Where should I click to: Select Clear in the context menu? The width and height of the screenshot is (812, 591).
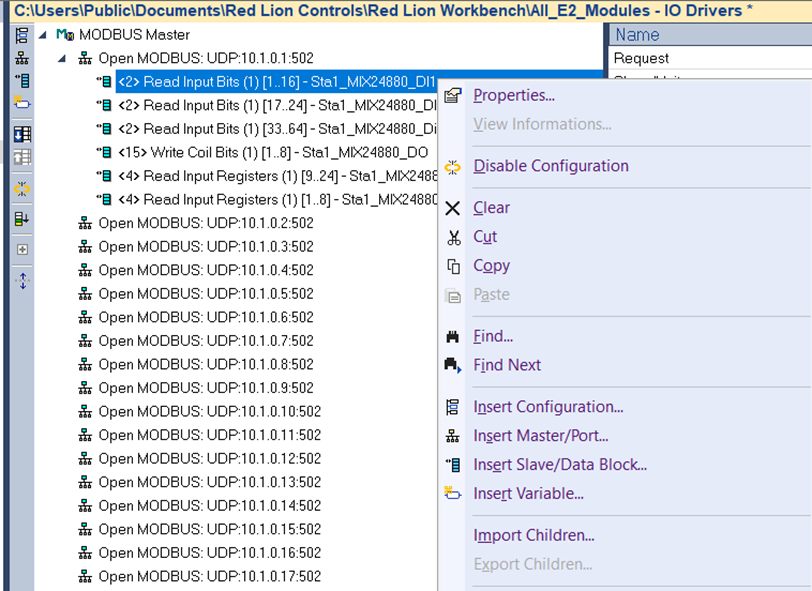(491, 208)
